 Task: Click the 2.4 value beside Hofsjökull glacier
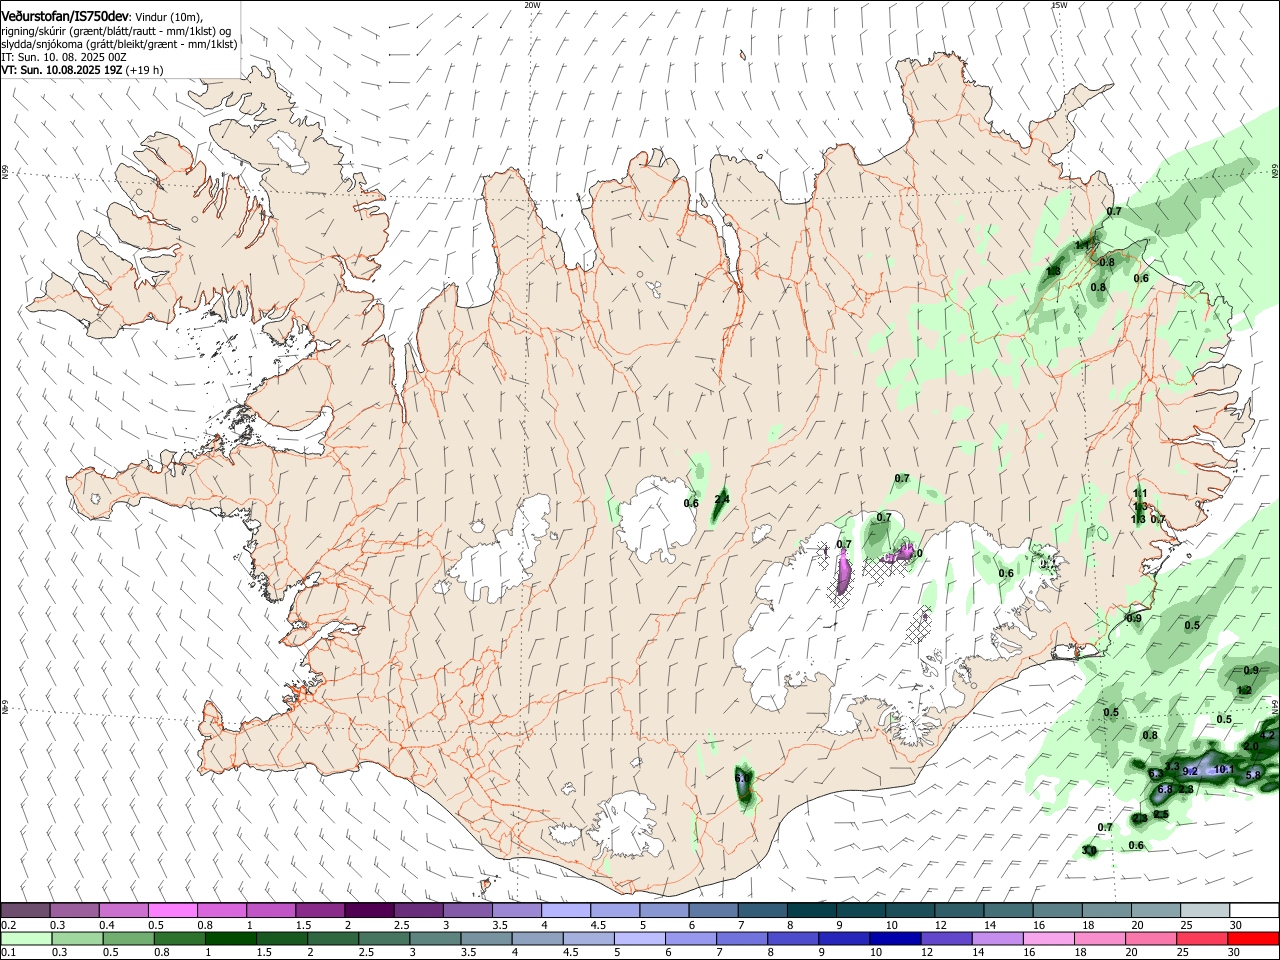point(722,499)
